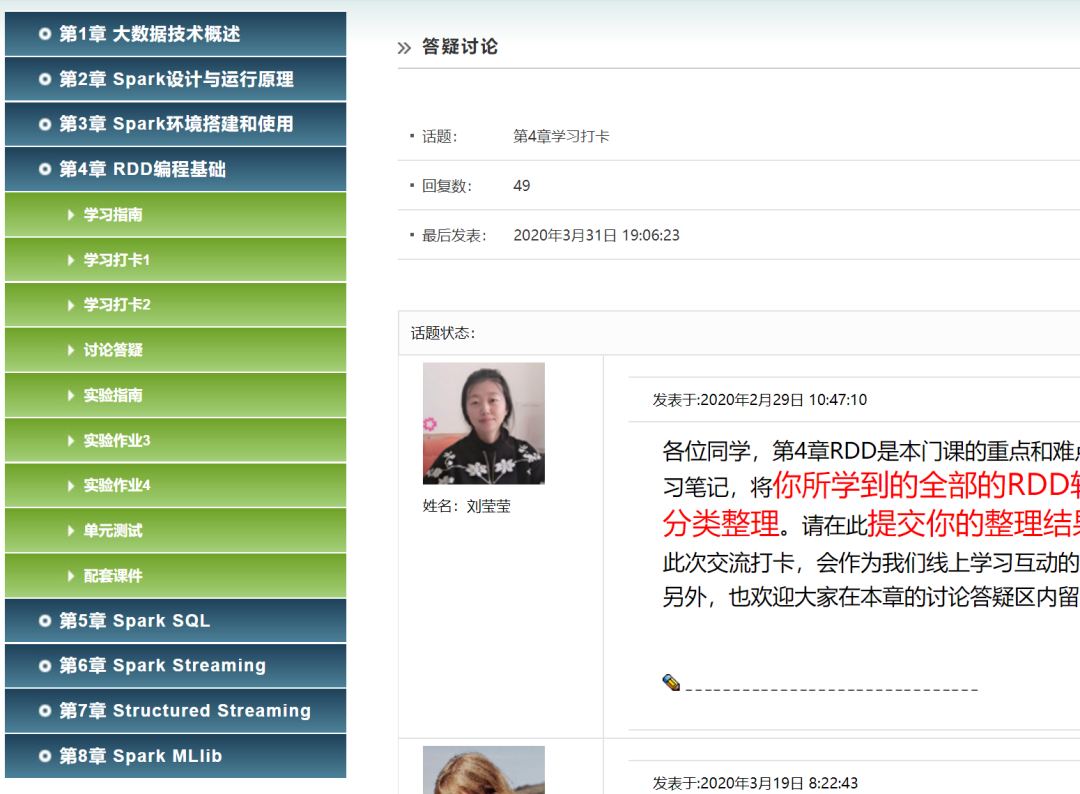Open 实验指南 page

tap(113, 396)
